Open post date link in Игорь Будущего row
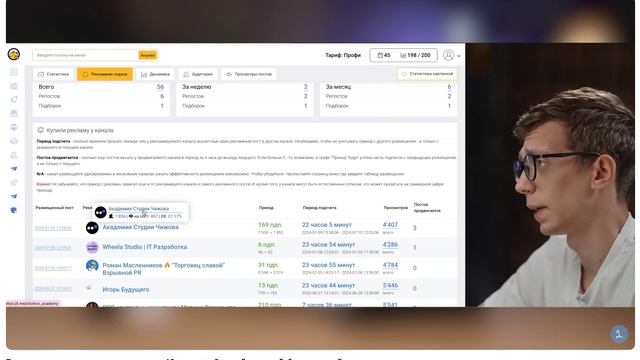640x360 pixels. (x=53, y=289)
